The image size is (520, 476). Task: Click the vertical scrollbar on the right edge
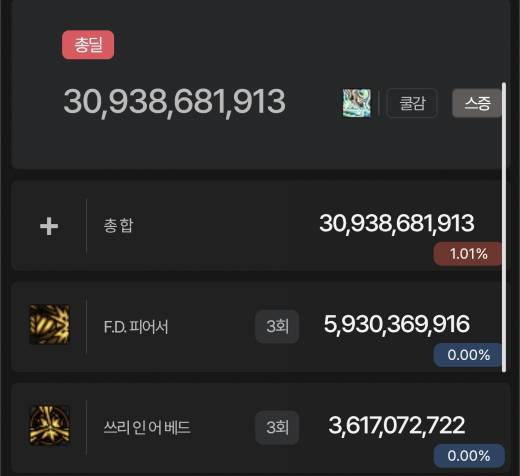click(504, 227)
